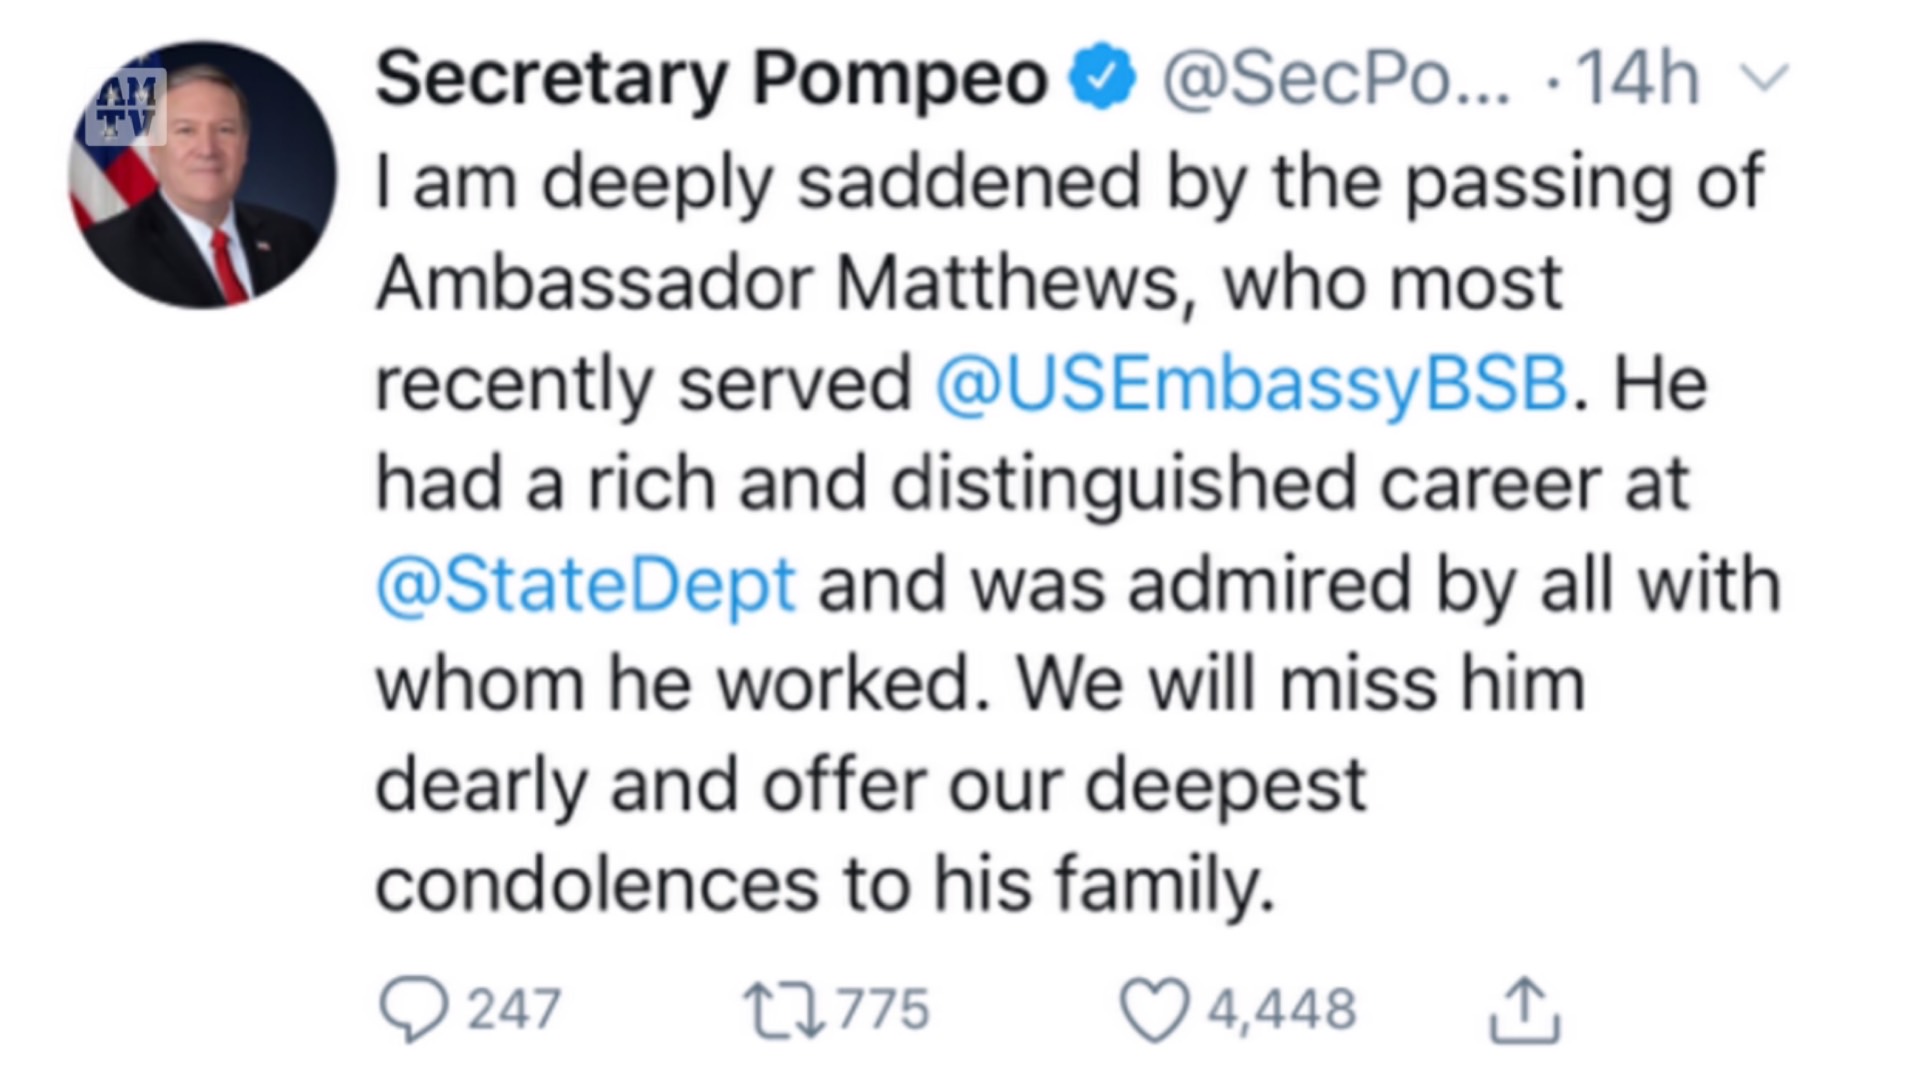
Task: Like the tweet with the heart icon
Action: coord(1154,1009)
